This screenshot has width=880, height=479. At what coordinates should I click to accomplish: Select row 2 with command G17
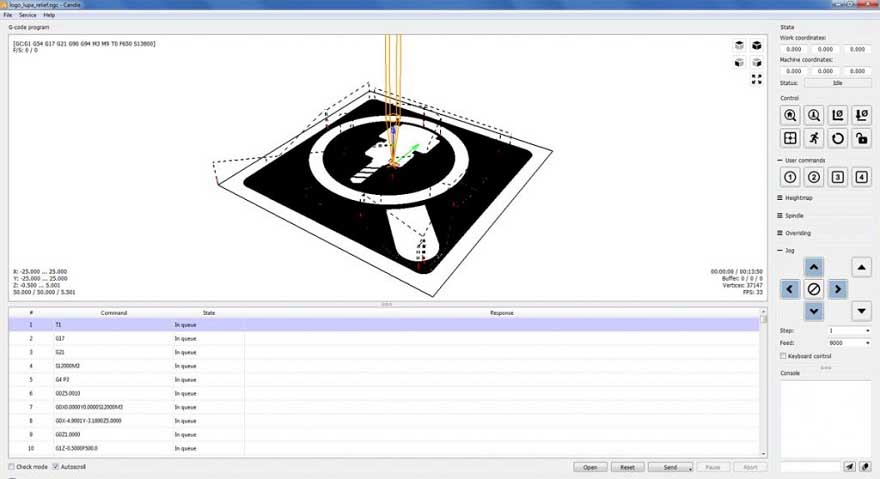(383, 339)
